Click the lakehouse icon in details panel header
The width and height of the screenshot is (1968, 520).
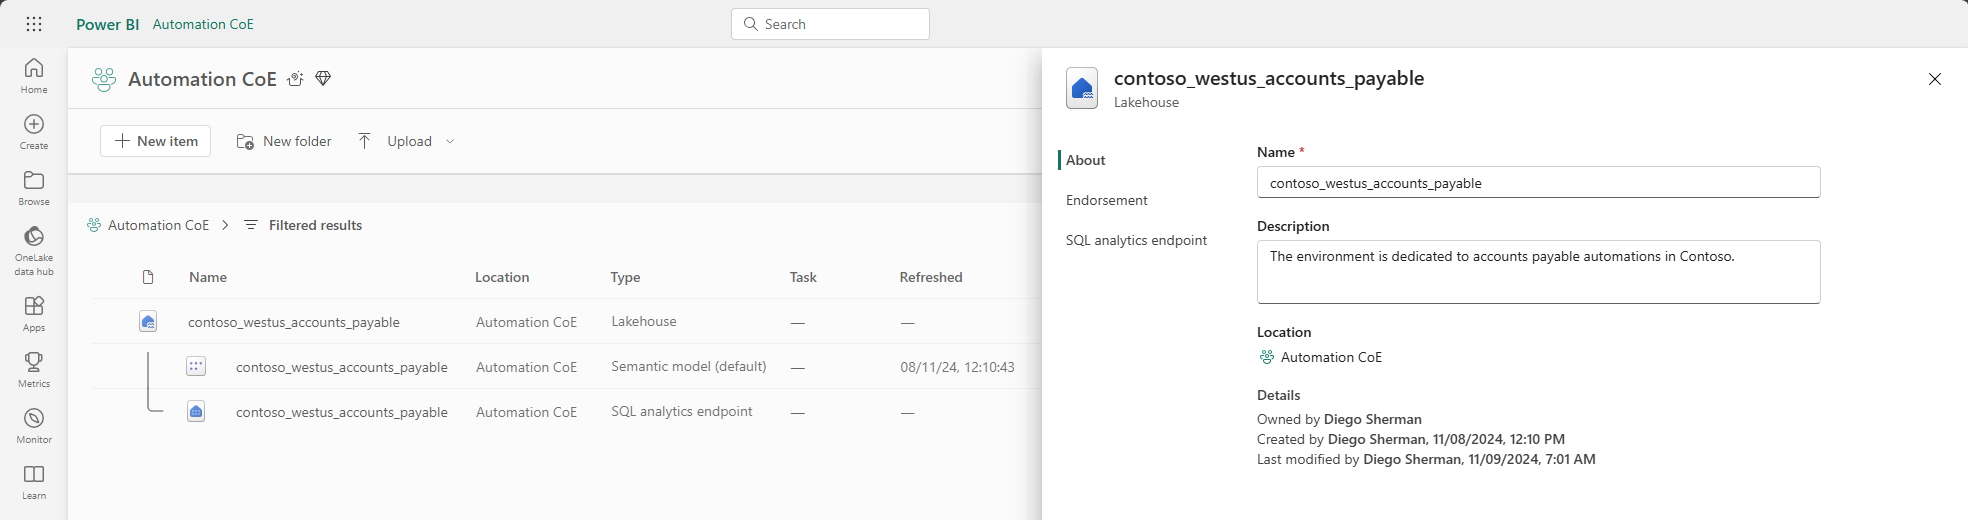tap(1082, 88)
